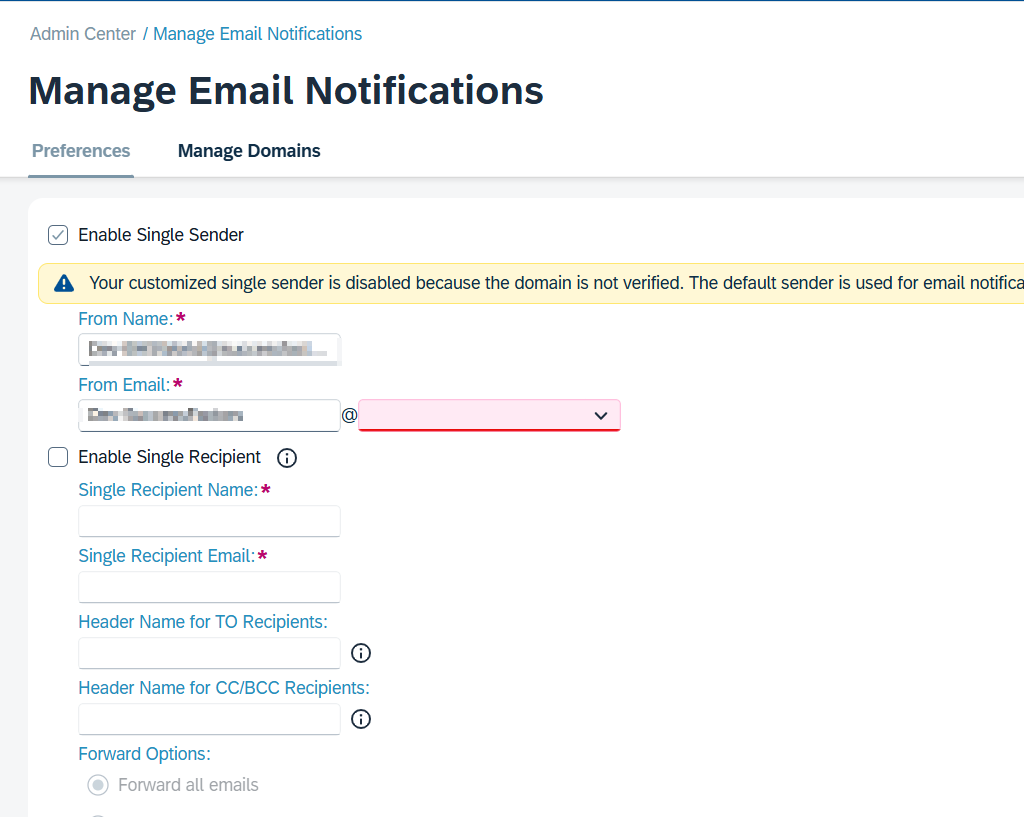Click info icon next to TO Recipients header field
Screen dimensions: 1024x817
click(361, 653)
